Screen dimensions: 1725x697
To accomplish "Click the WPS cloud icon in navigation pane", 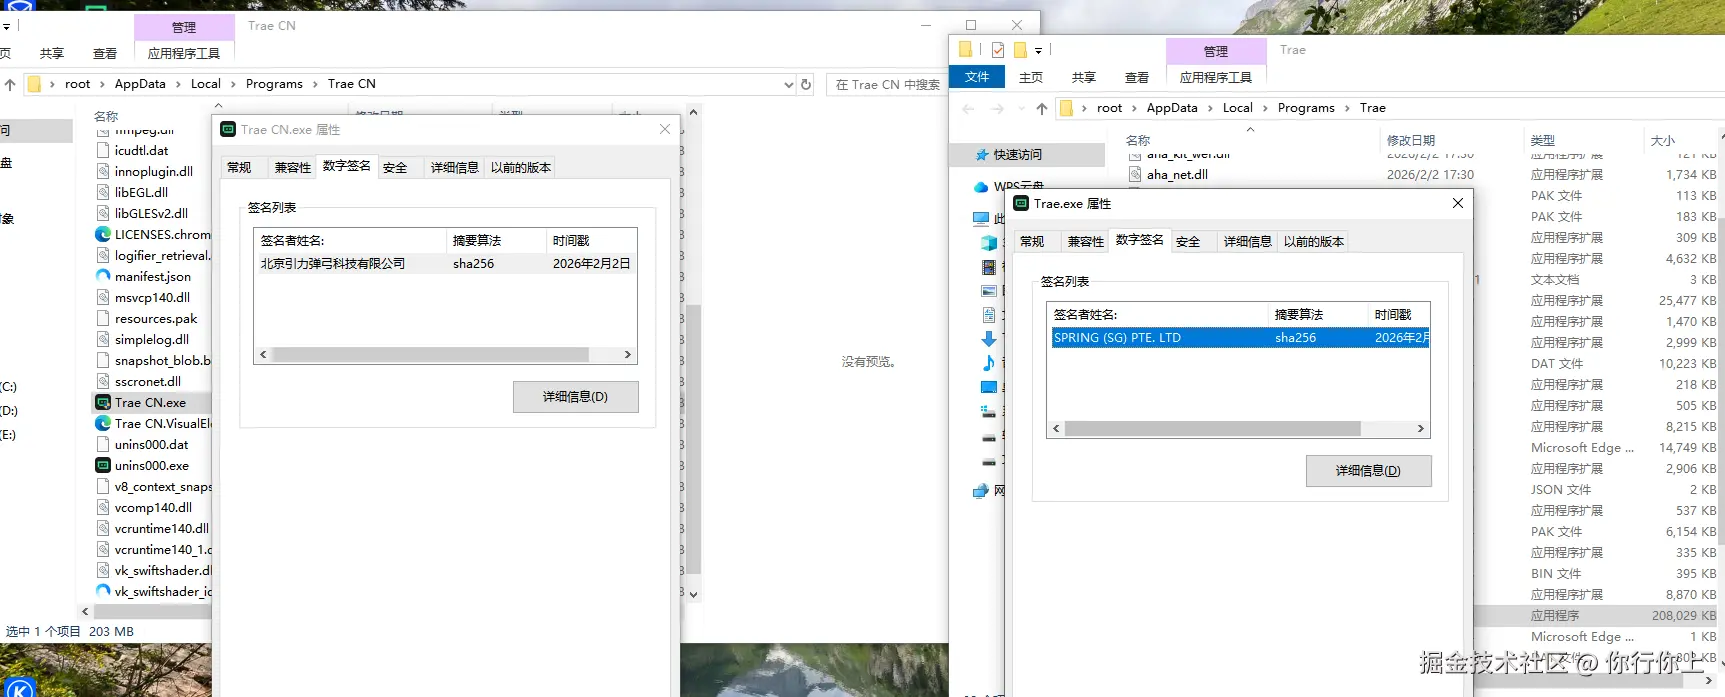I will pos(982,187).
